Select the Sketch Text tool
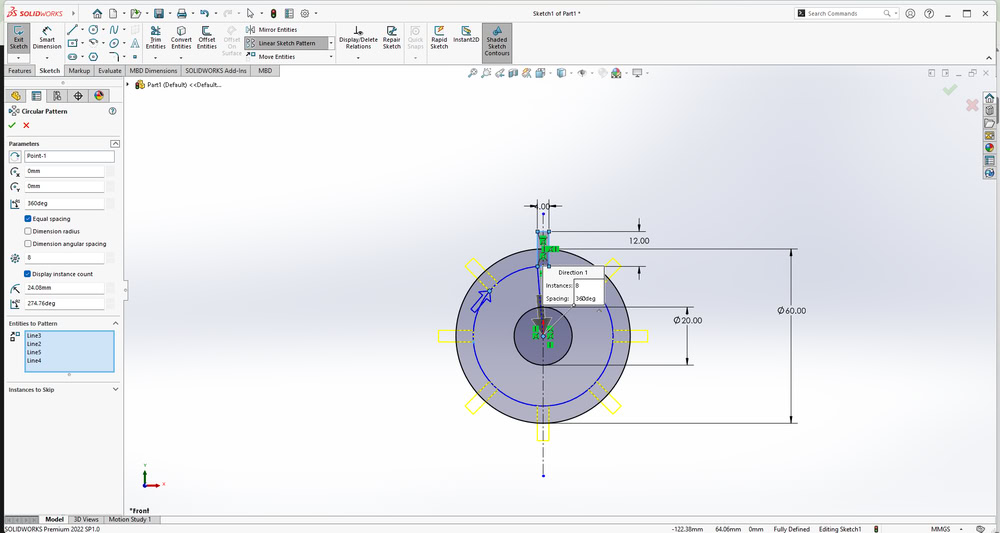 [x=135, y=43]
